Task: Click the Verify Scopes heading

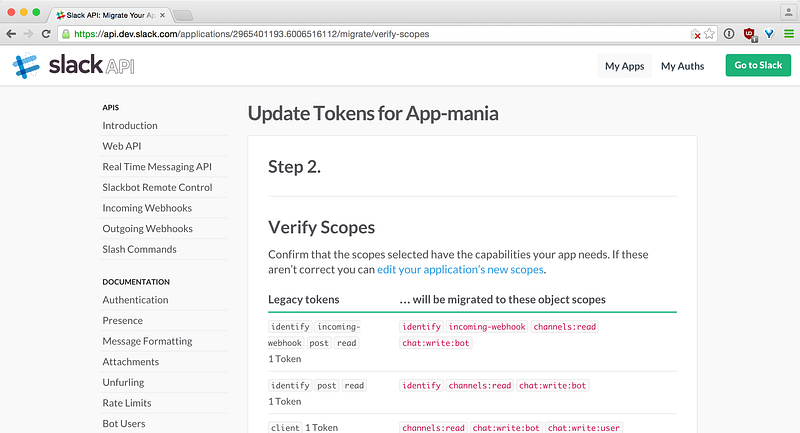Action: click(x=321, y=227)
